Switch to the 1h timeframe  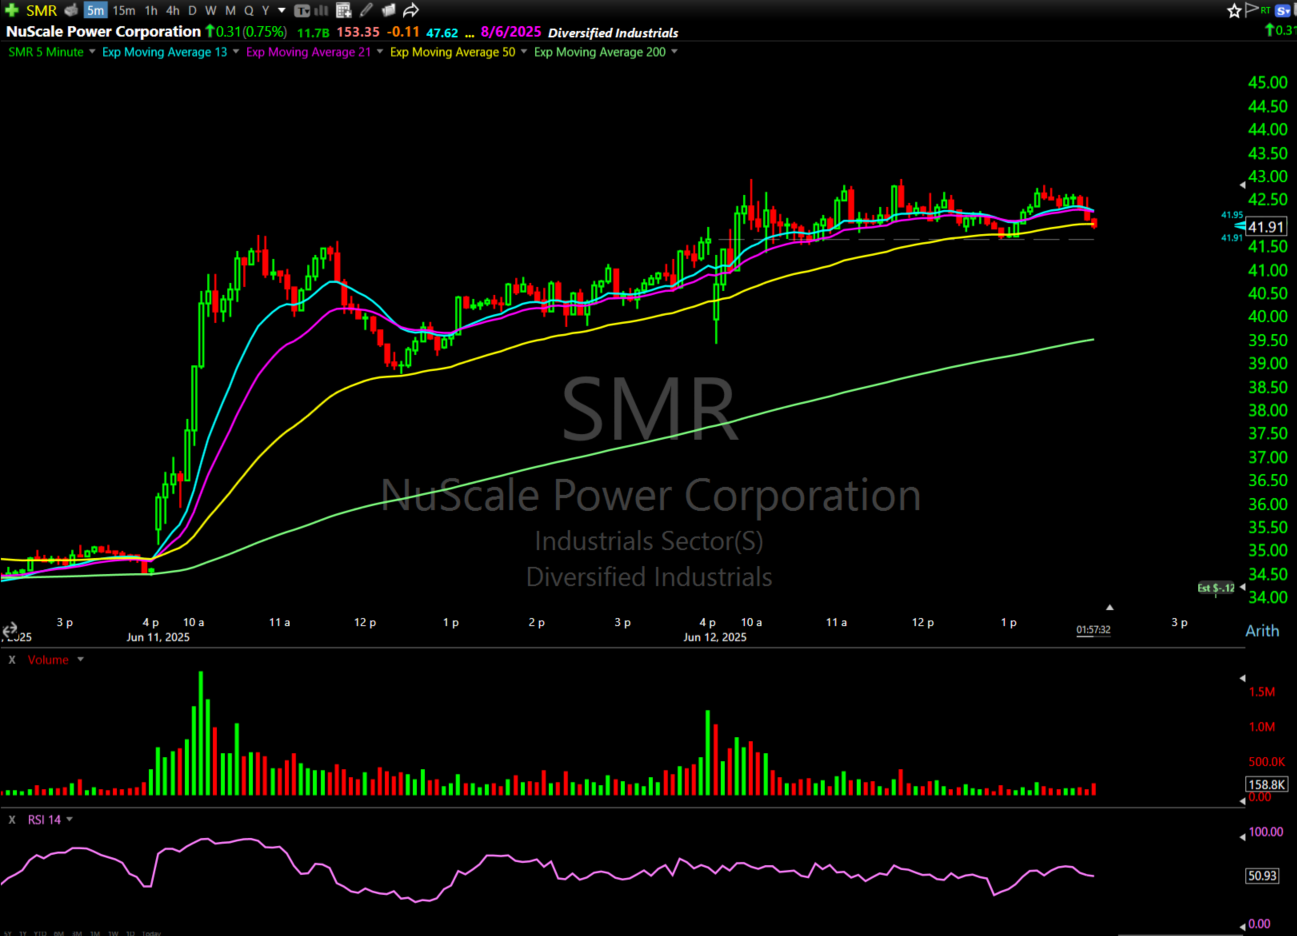click(x=151, y=10)
